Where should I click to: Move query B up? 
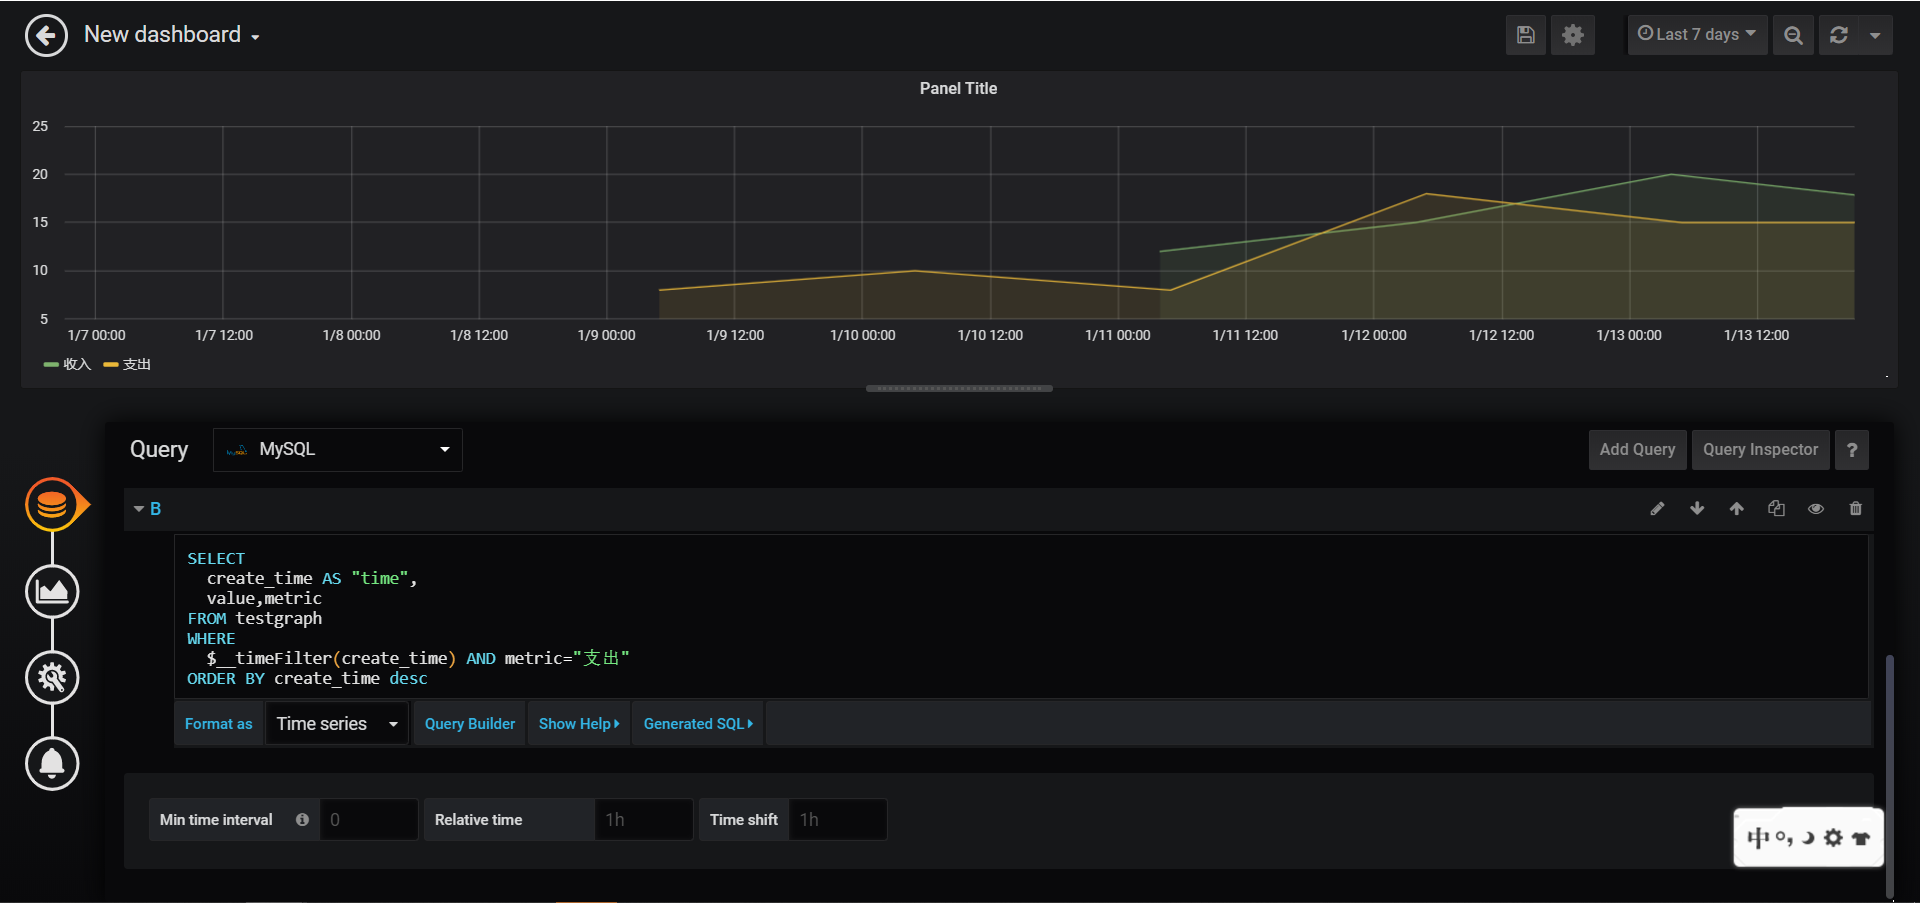click(1737, 509)
